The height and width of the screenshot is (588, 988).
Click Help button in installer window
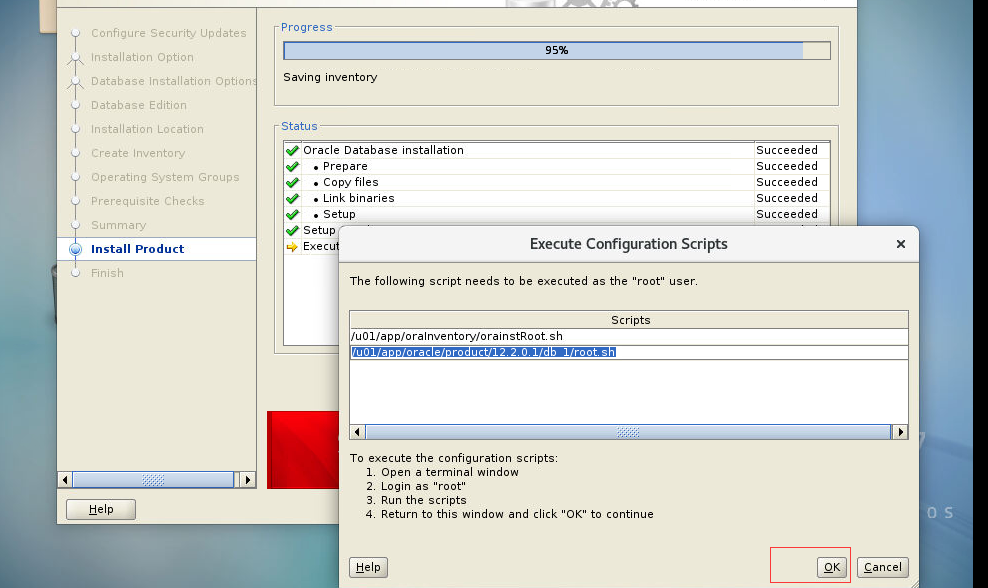101,509
